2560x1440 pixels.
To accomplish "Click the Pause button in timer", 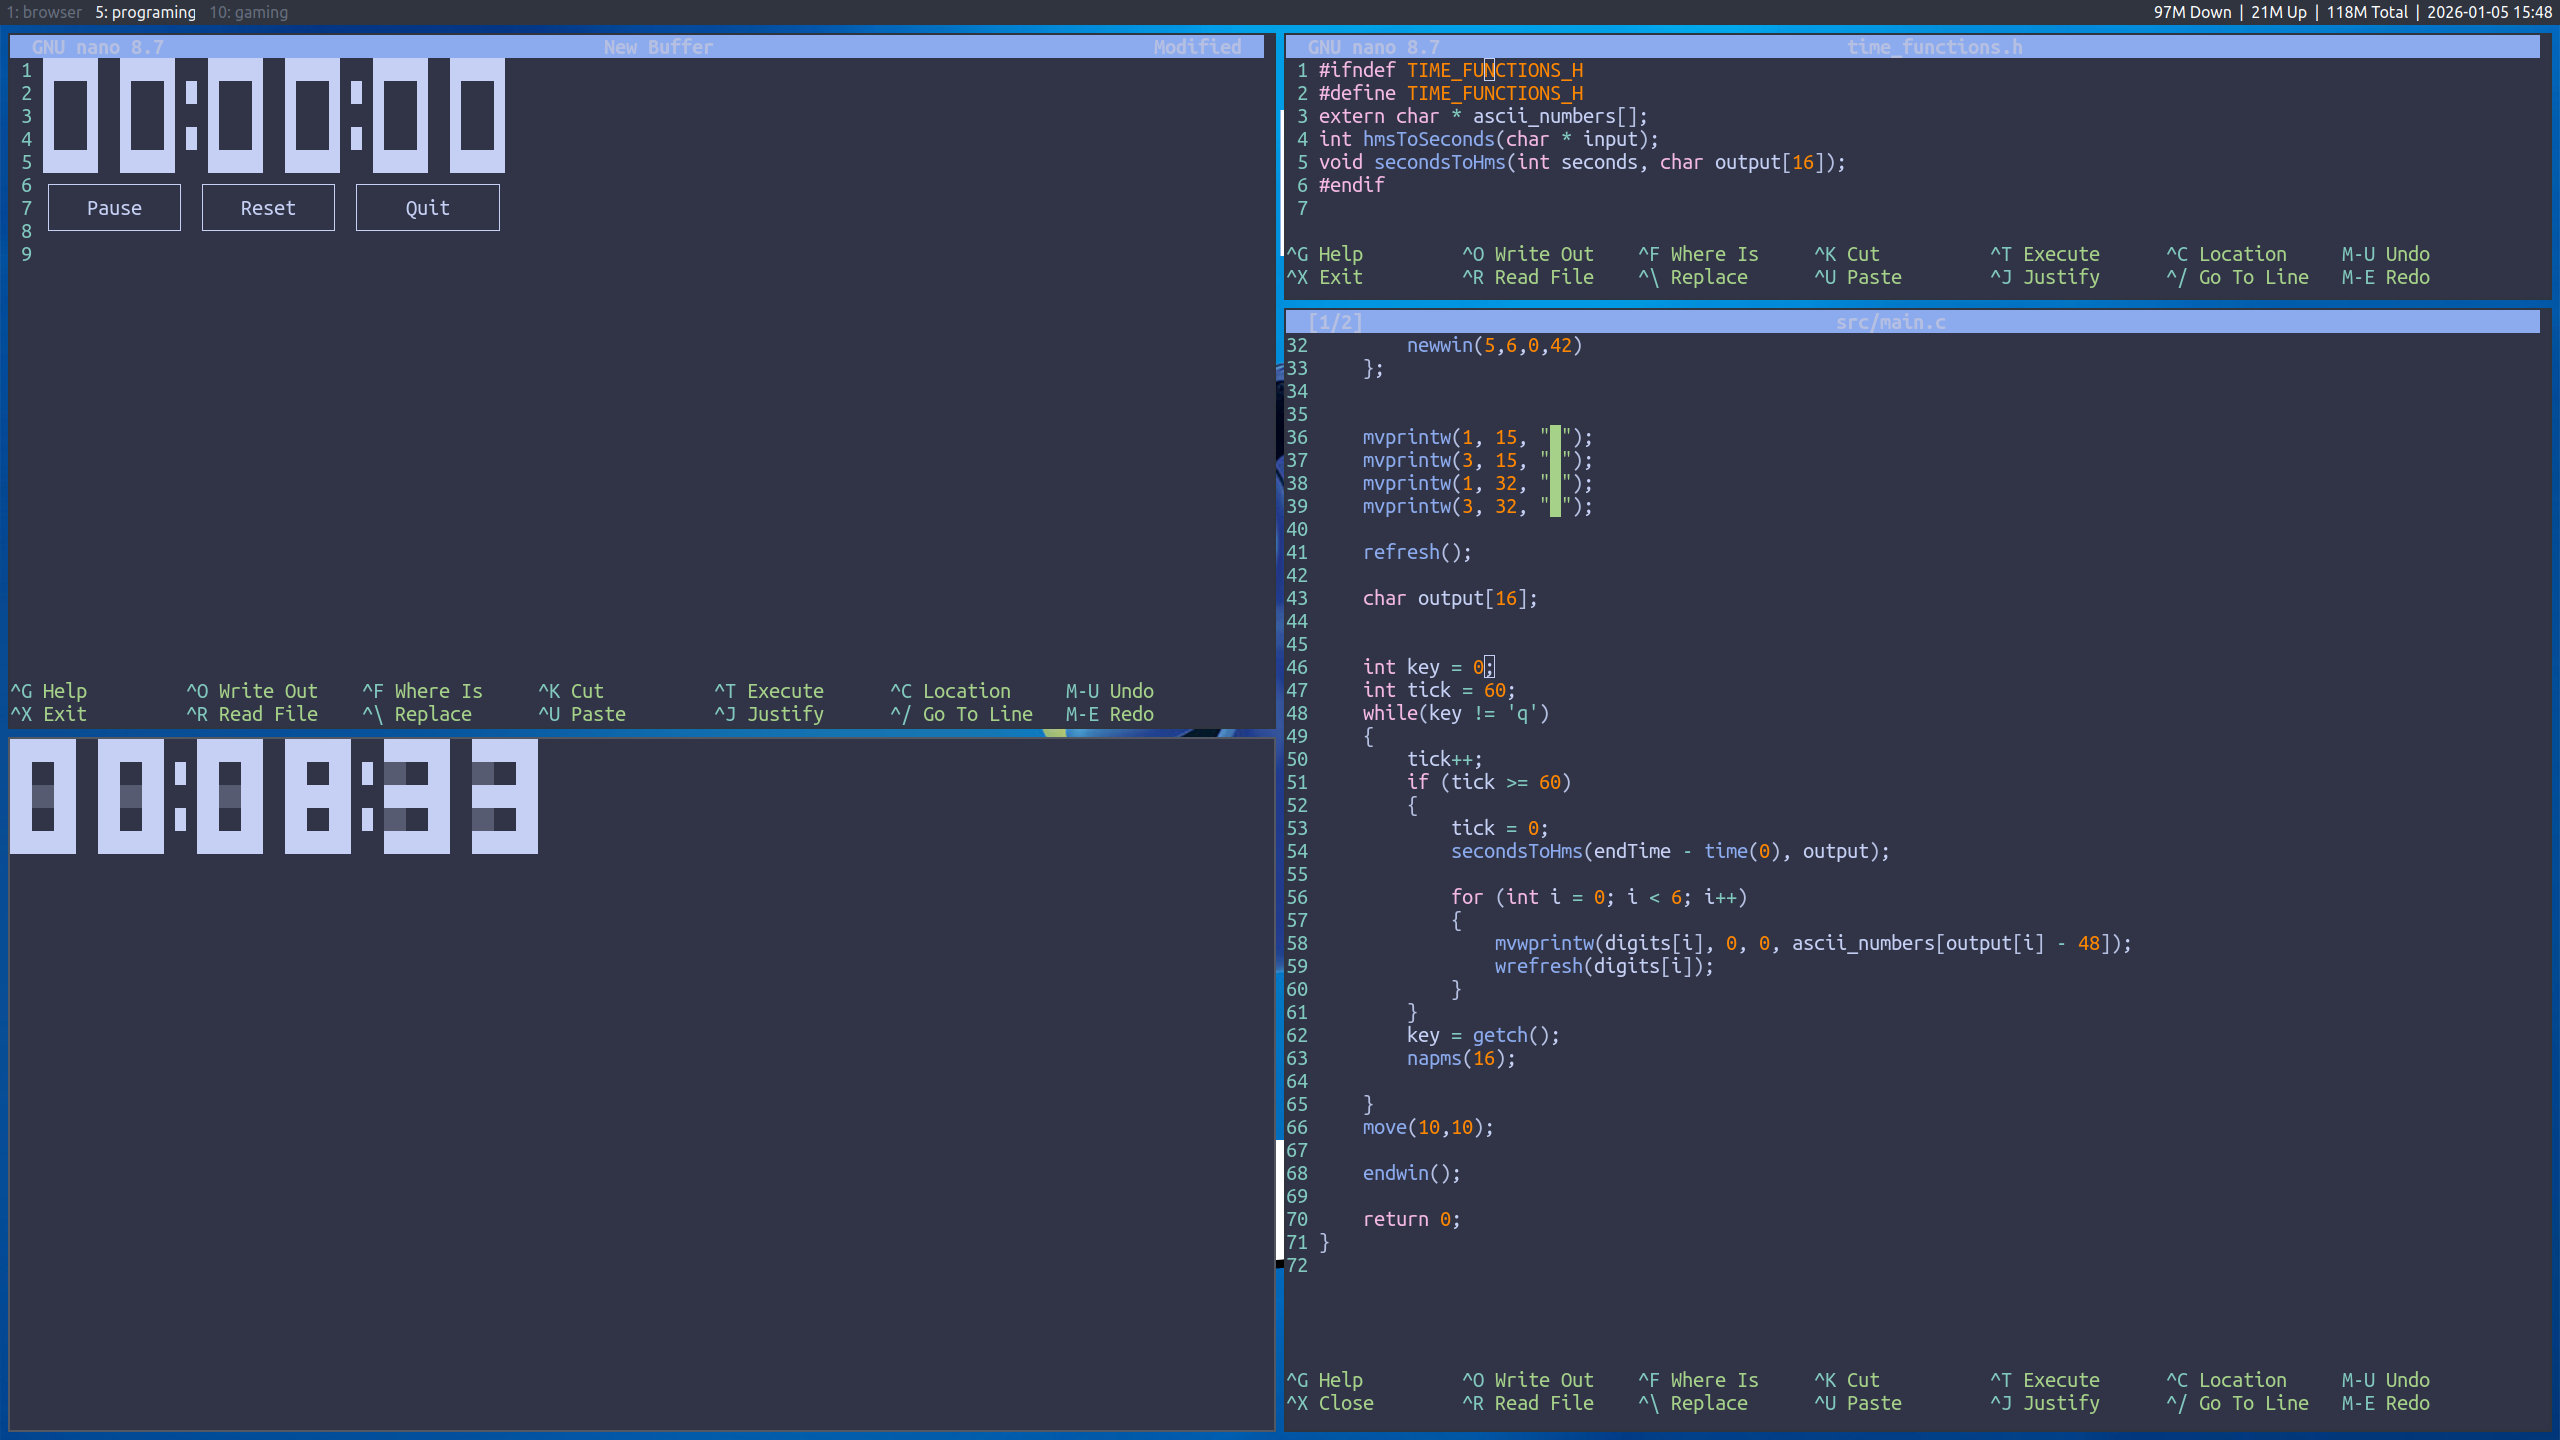I will pos(114,208).
